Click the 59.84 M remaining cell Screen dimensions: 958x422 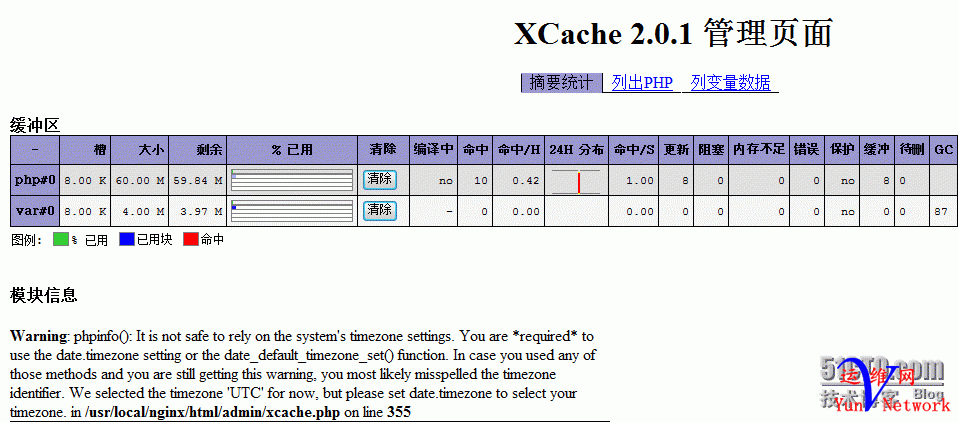[198, 180]
